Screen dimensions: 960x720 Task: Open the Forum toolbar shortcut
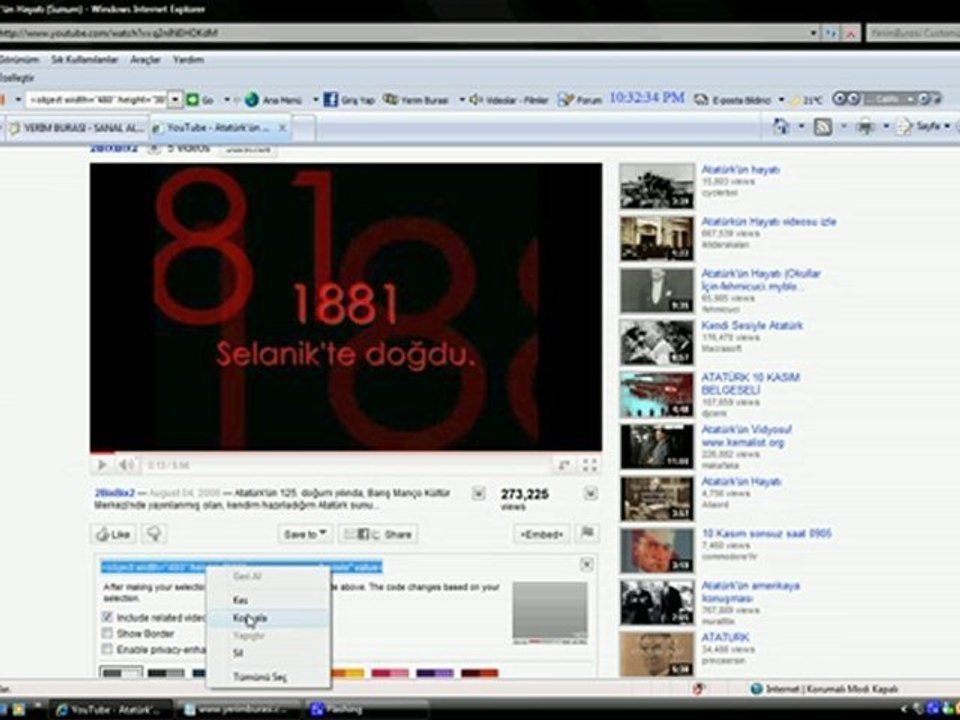580,99
